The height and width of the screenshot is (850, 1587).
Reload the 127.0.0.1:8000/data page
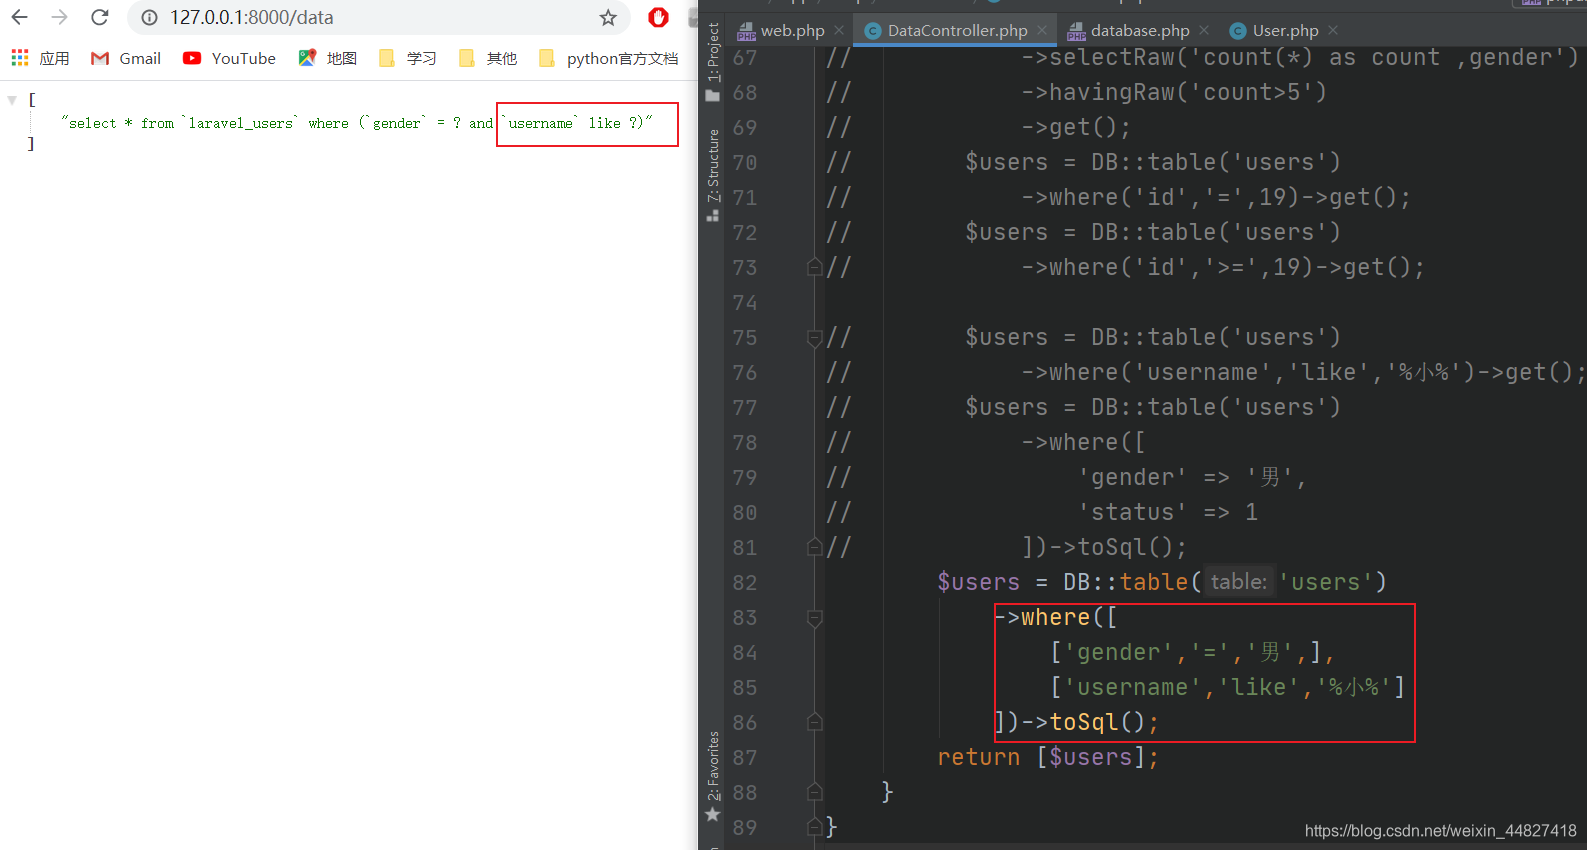(99, 17)
